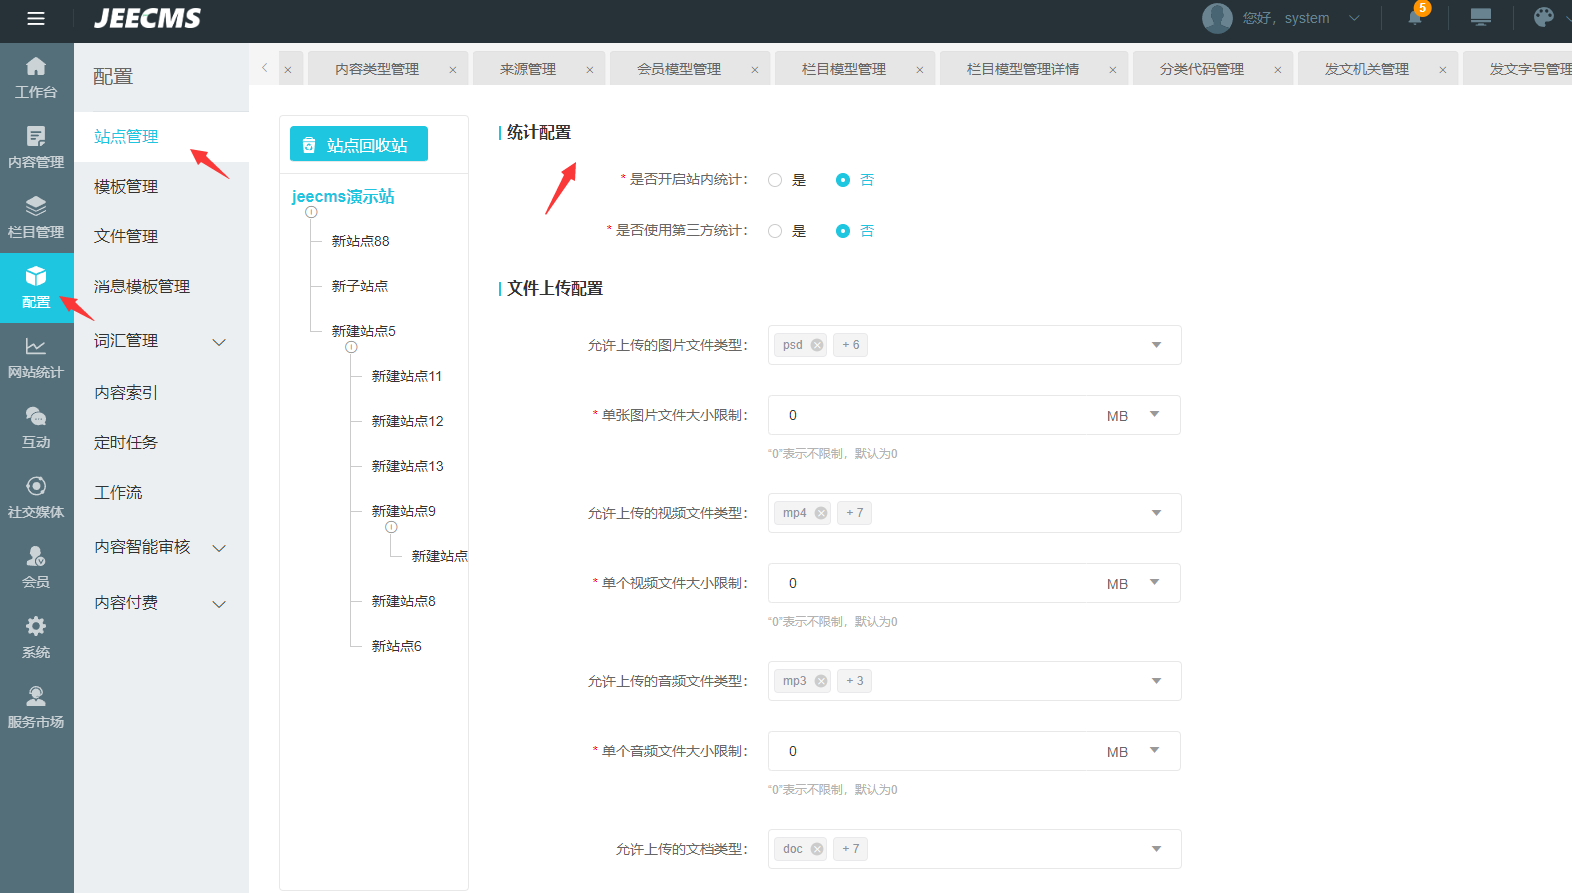Open 栏目管理 layers icon
The width and height of the screenshot is (1572, 893).
(36, 217)
